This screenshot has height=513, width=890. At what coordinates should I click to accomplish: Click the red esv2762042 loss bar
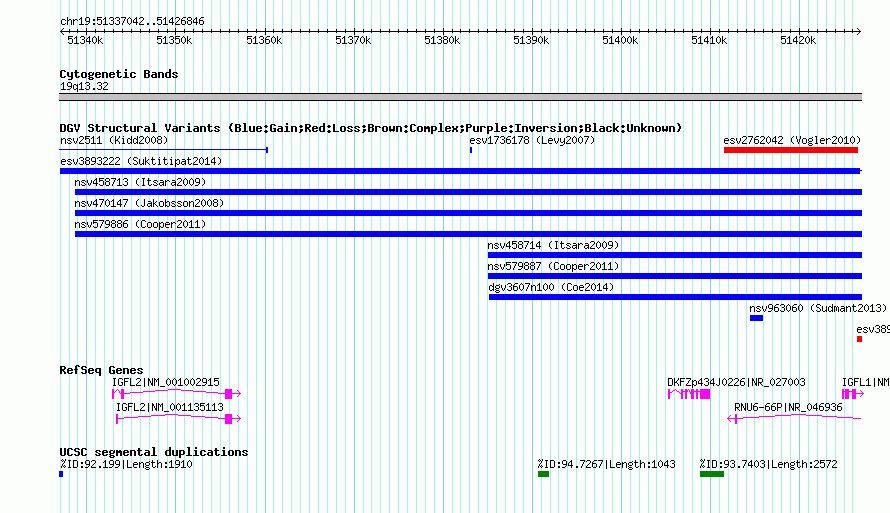pos(791,150)
